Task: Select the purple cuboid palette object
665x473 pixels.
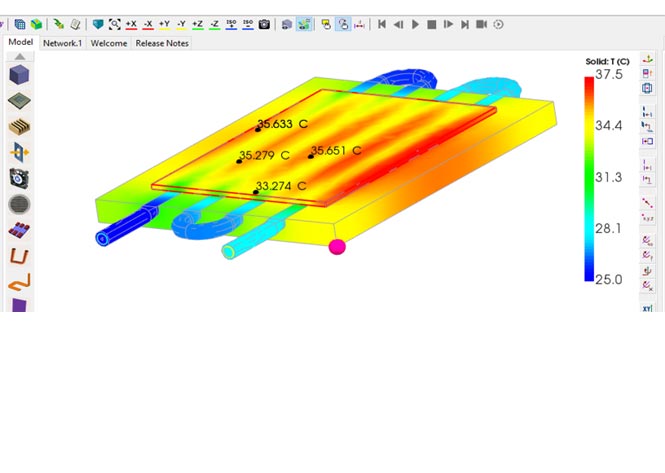Action: tap(19, 75)
